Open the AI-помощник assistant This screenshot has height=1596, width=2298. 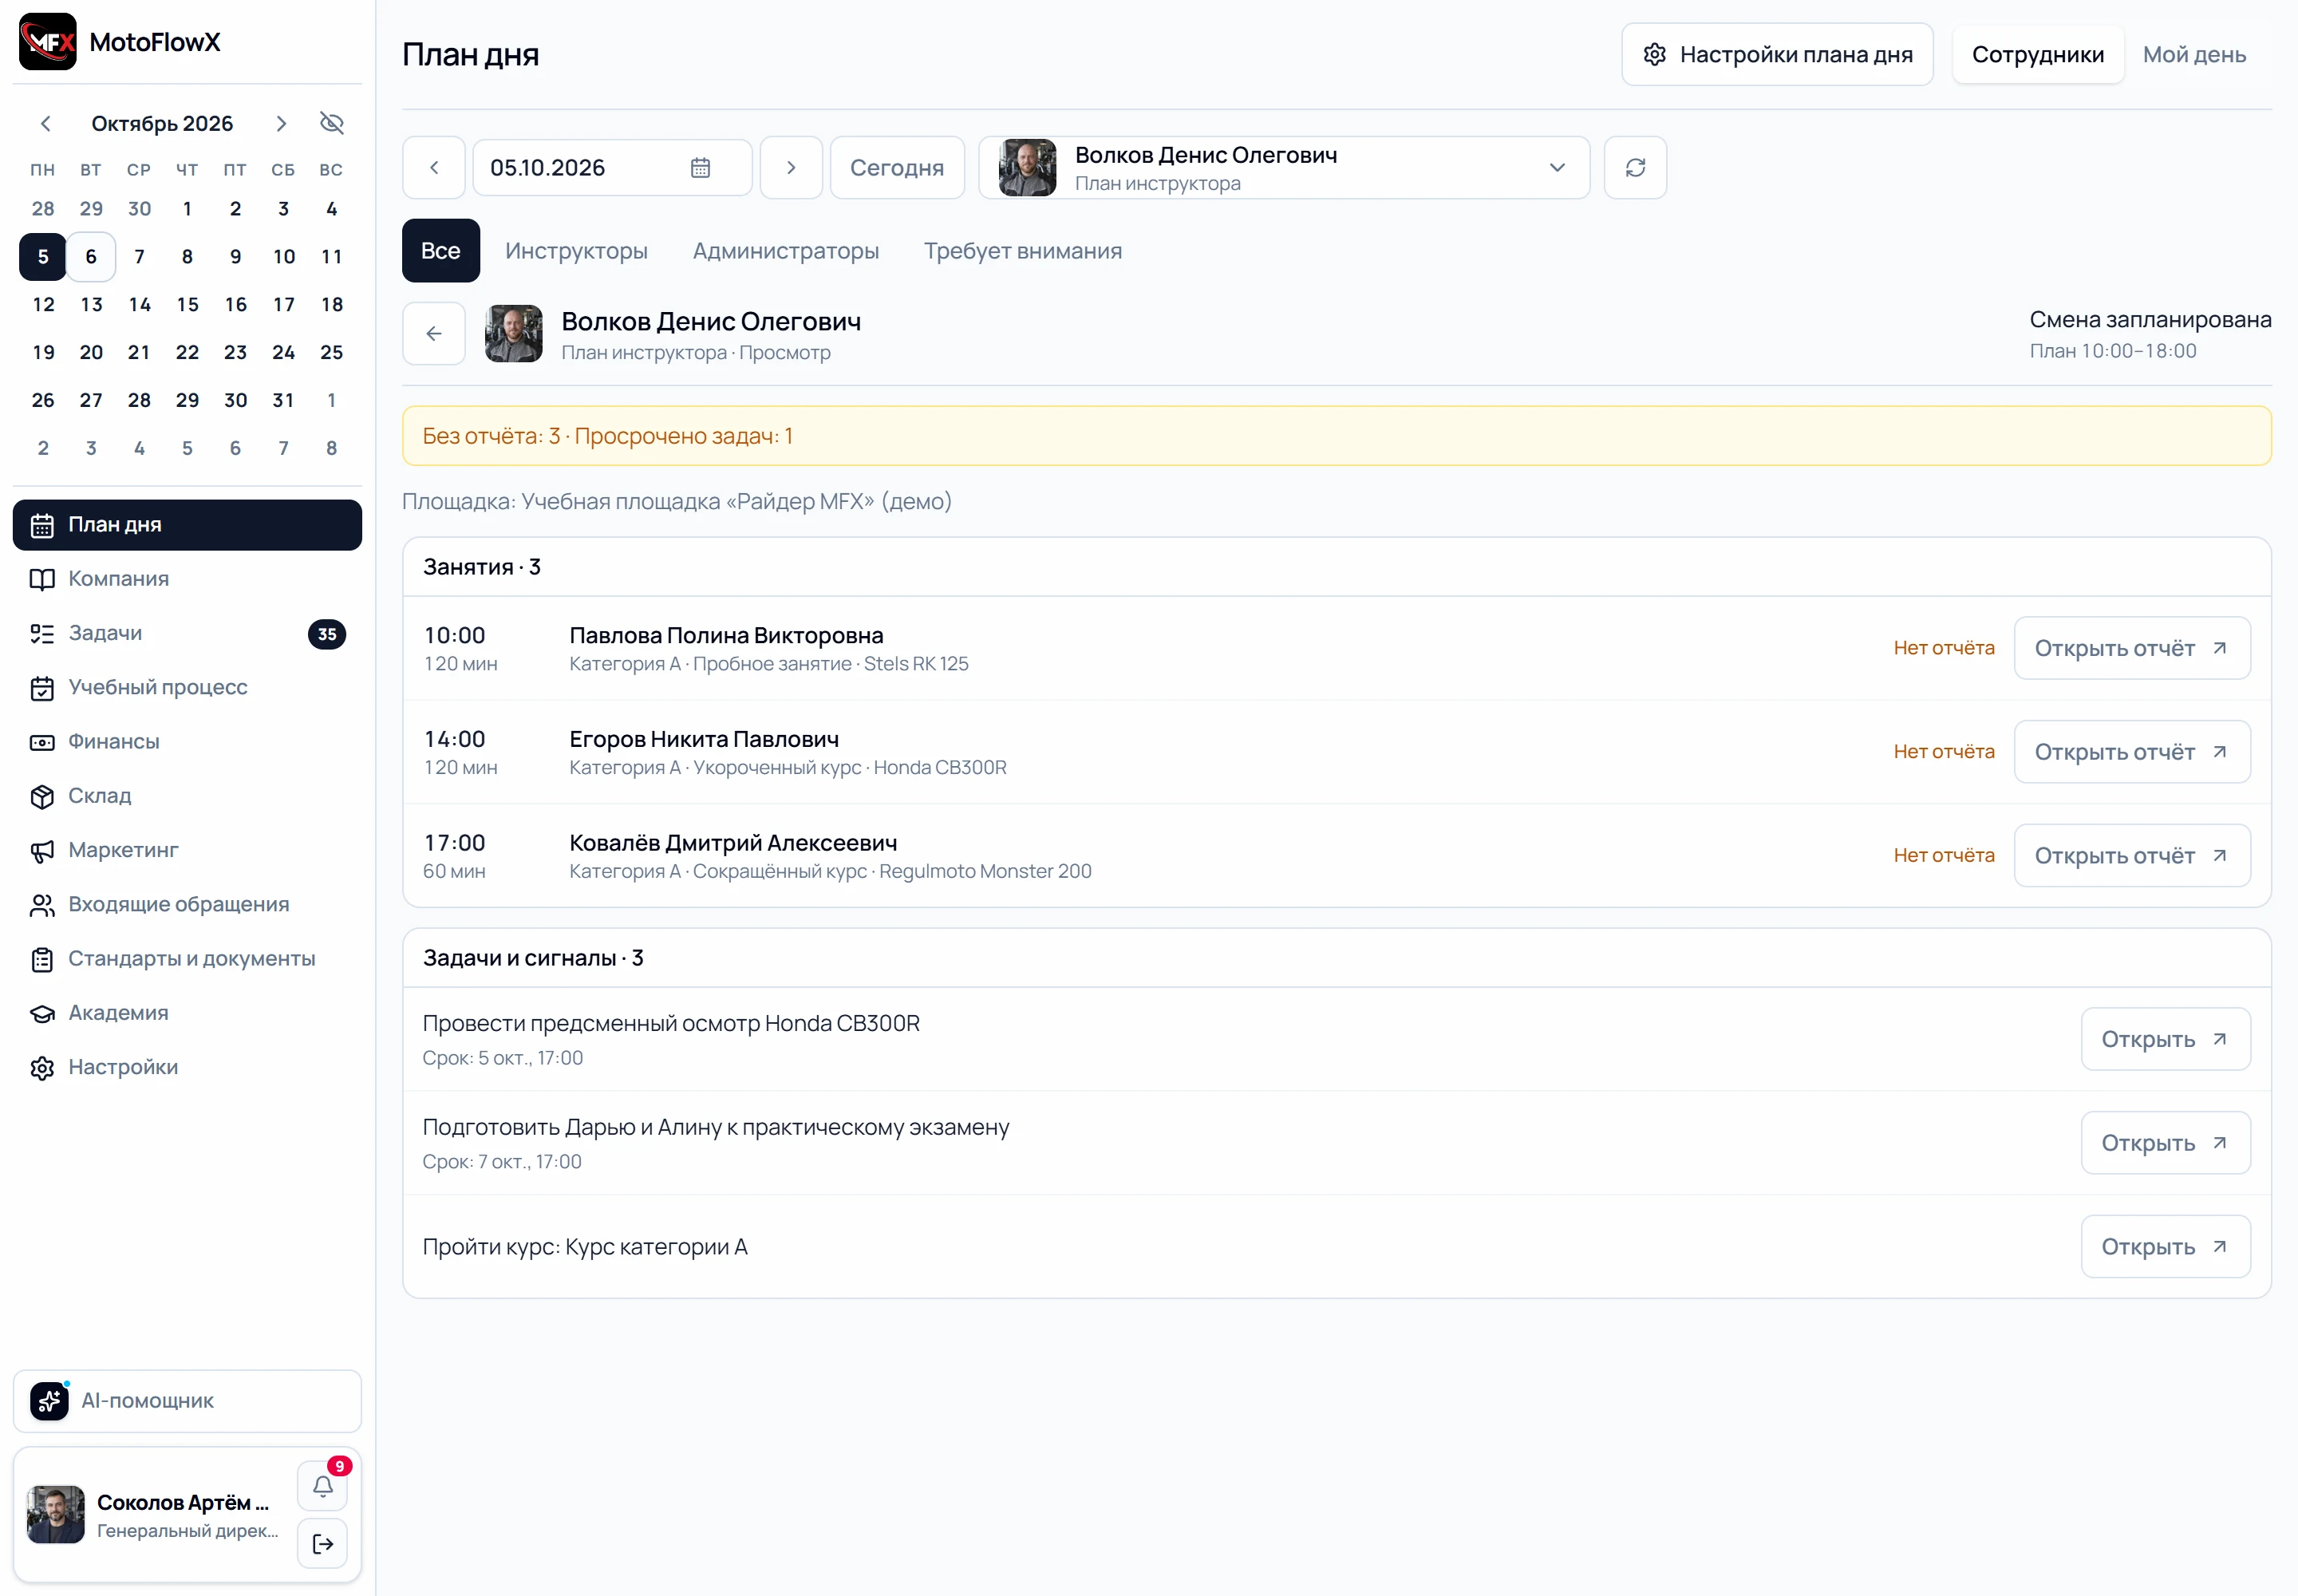click(x=187, y=1401)
